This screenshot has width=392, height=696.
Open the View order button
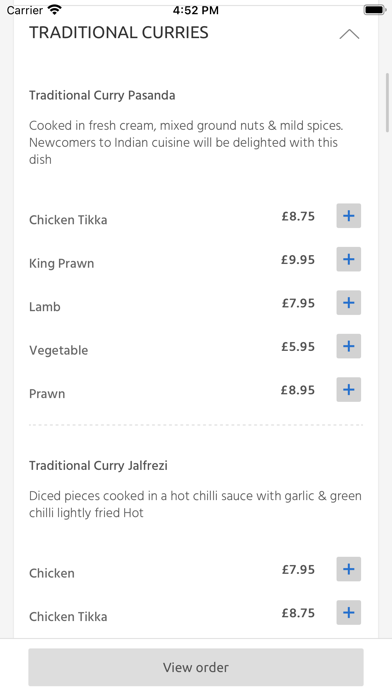point(196,667)
